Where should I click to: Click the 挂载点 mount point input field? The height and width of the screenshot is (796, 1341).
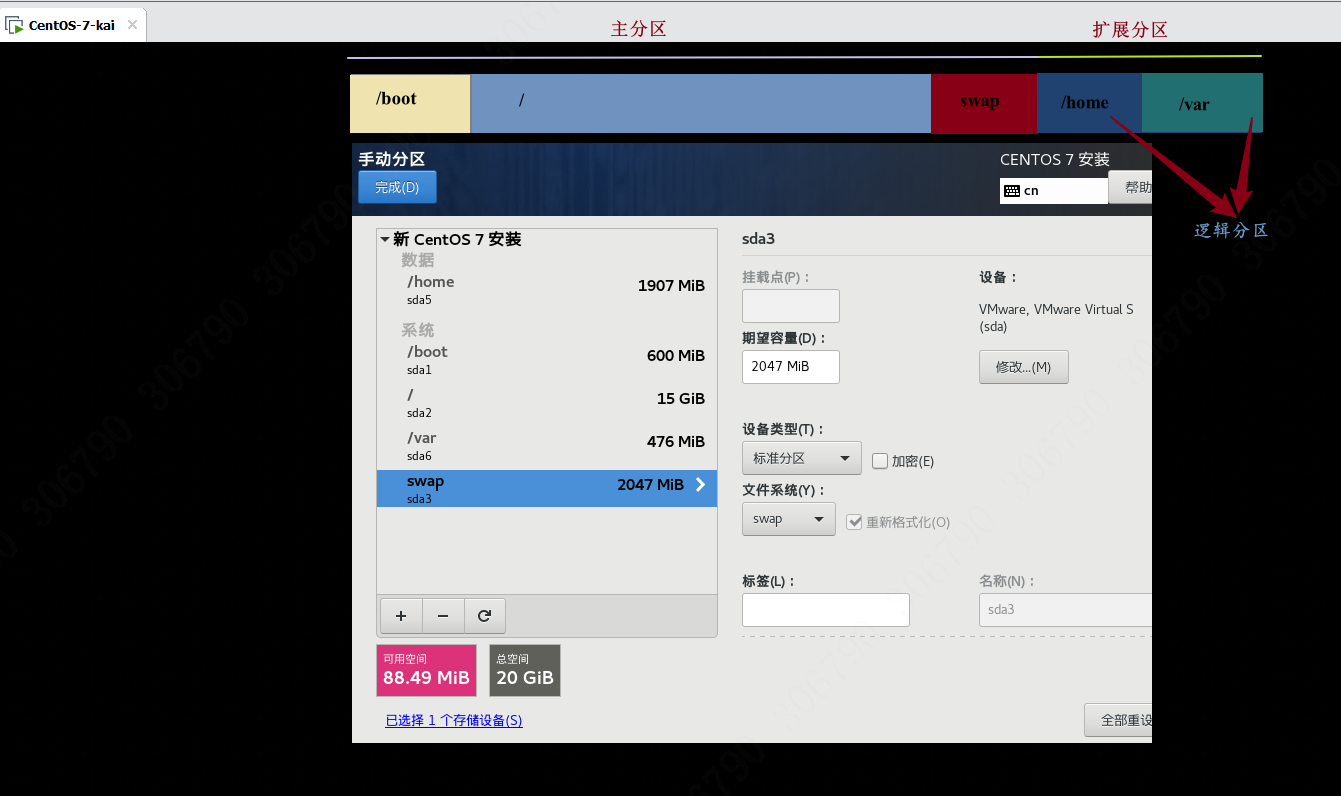790,305
